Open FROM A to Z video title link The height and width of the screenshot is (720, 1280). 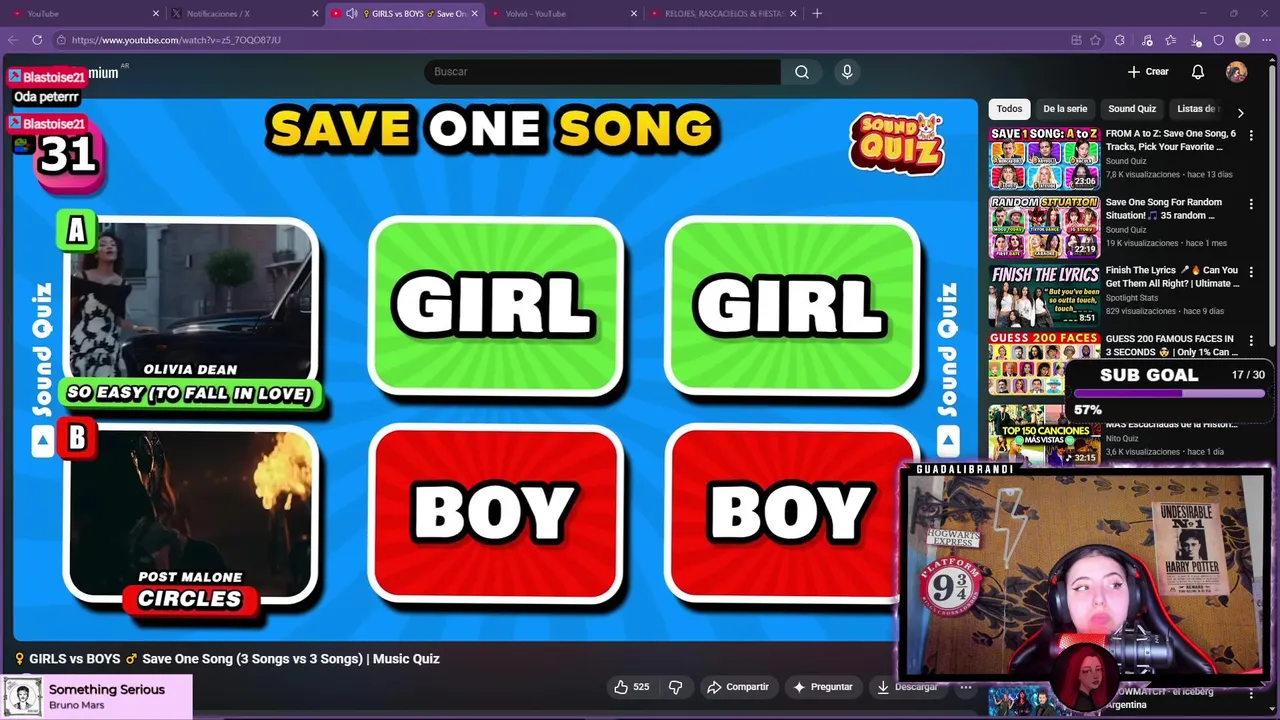point(1171,140)
